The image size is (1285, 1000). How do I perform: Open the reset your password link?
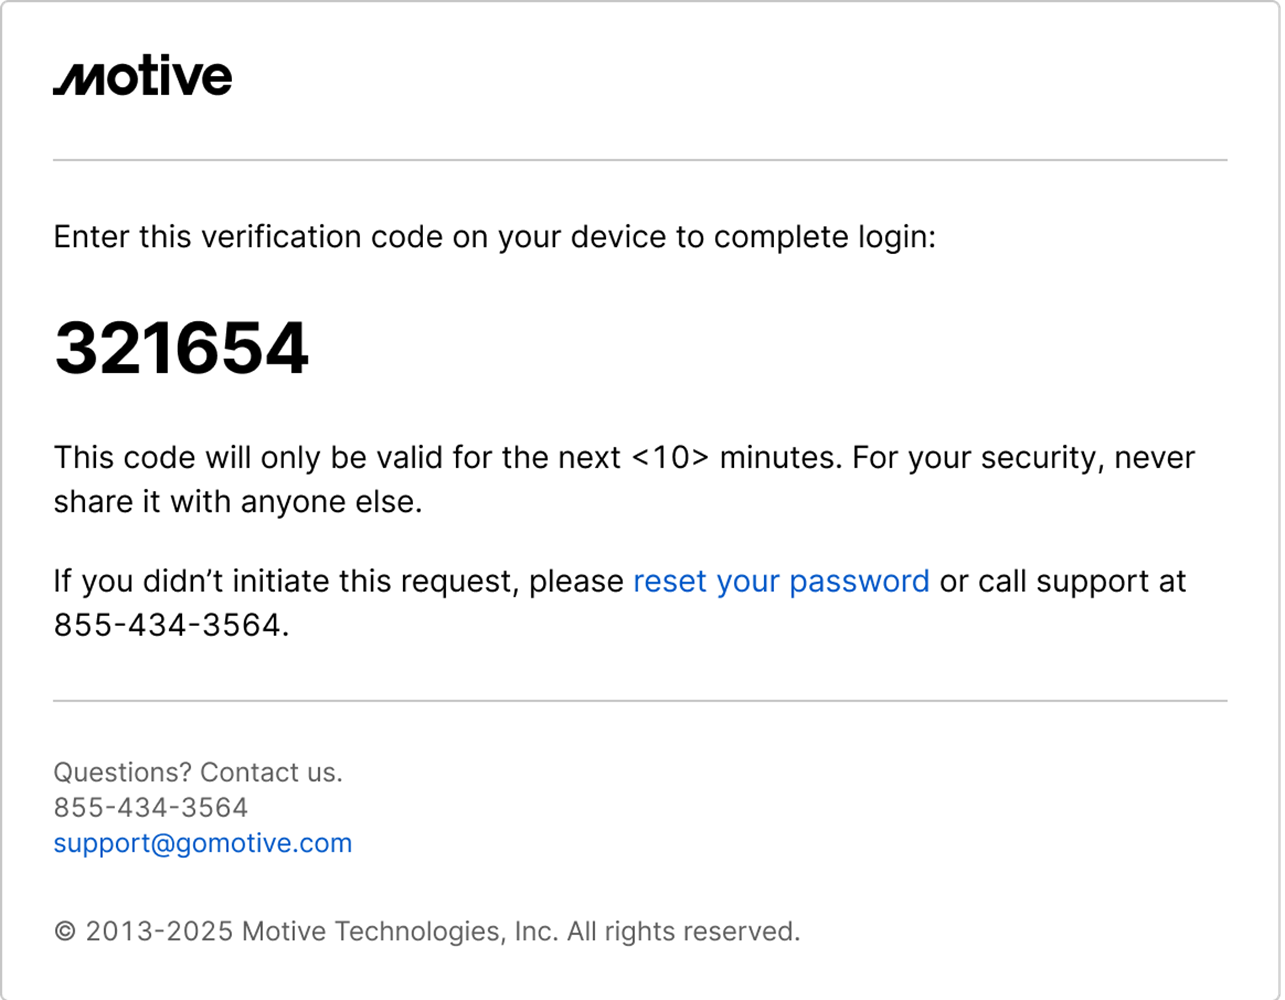pyautogui.click(x=781, y=581)
